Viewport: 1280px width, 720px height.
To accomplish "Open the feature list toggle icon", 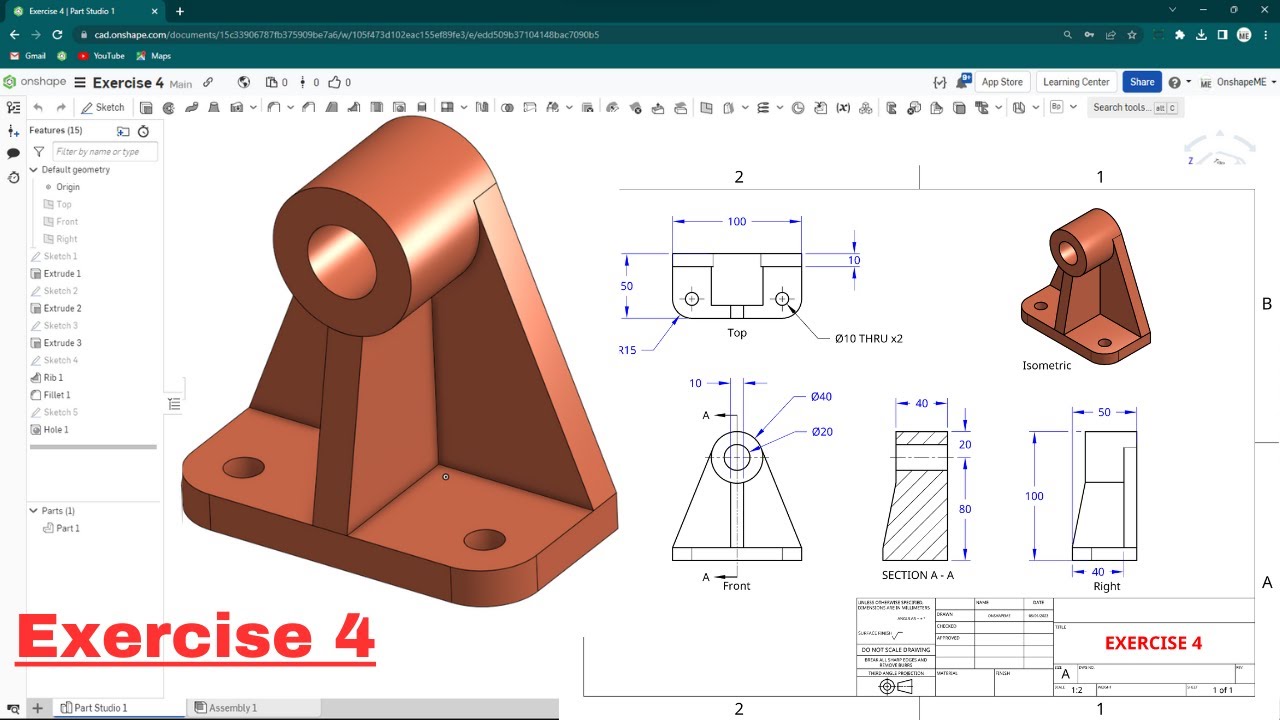I will click(x=13, y=108).
